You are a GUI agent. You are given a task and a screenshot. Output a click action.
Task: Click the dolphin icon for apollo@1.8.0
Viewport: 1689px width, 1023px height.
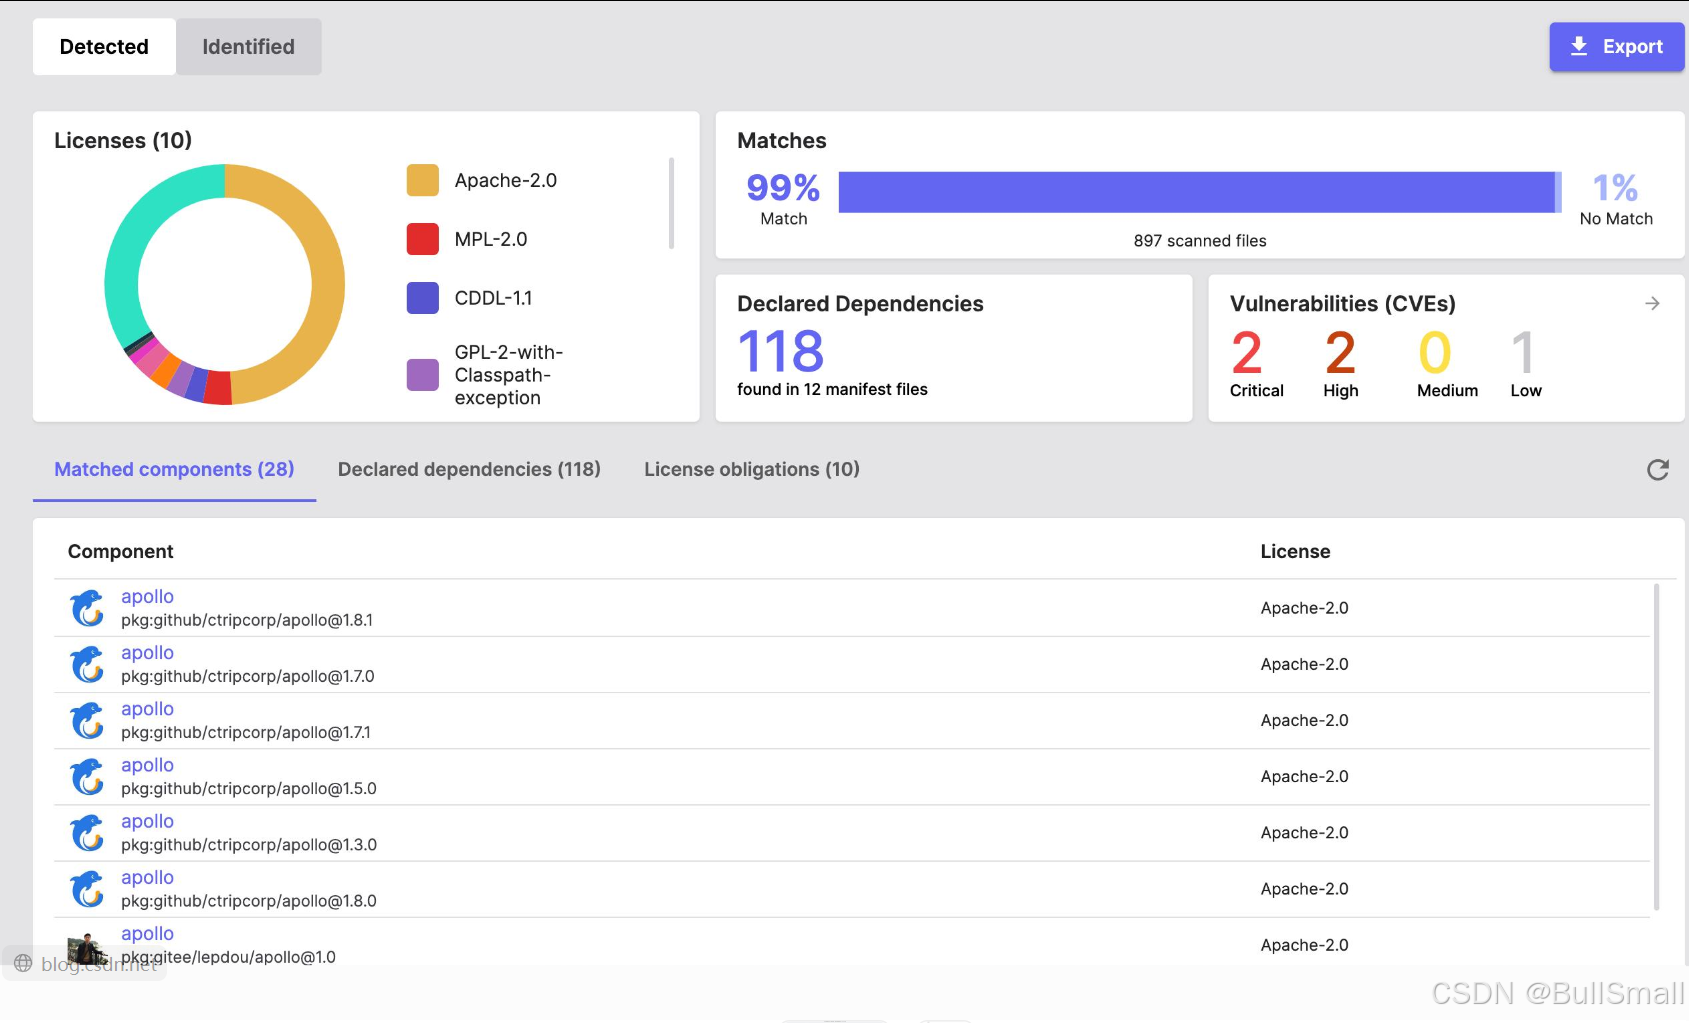pos(88,889)
